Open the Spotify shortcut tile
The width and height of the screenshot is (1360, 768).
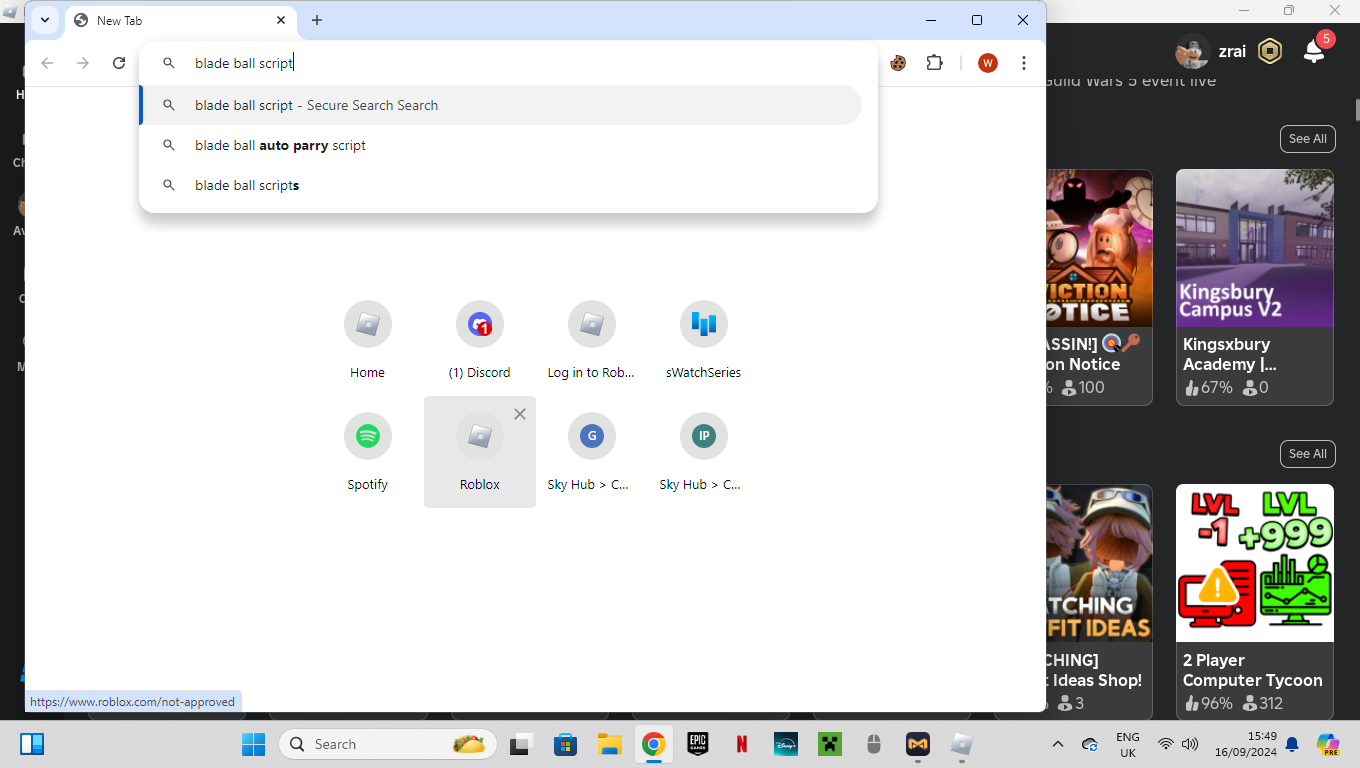(x=368, y=452)
